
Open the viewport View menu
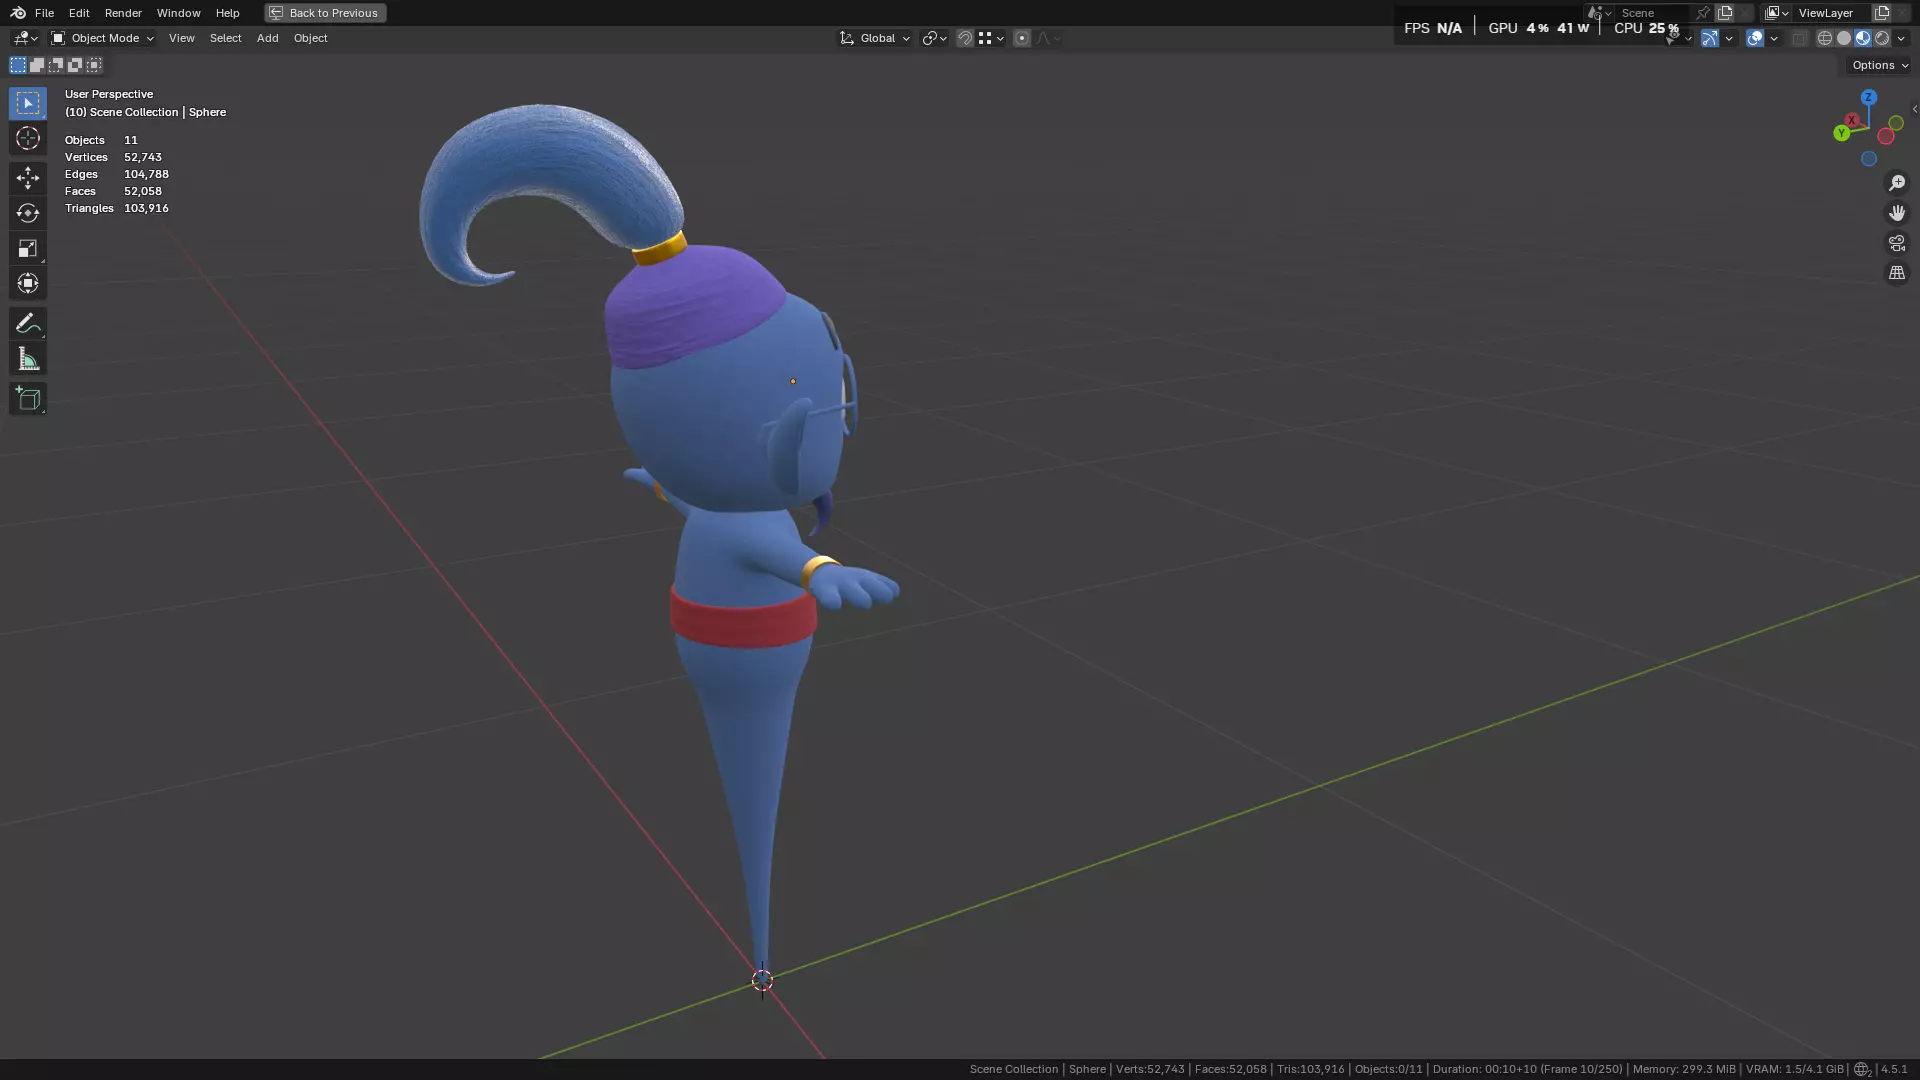[181, 38]
